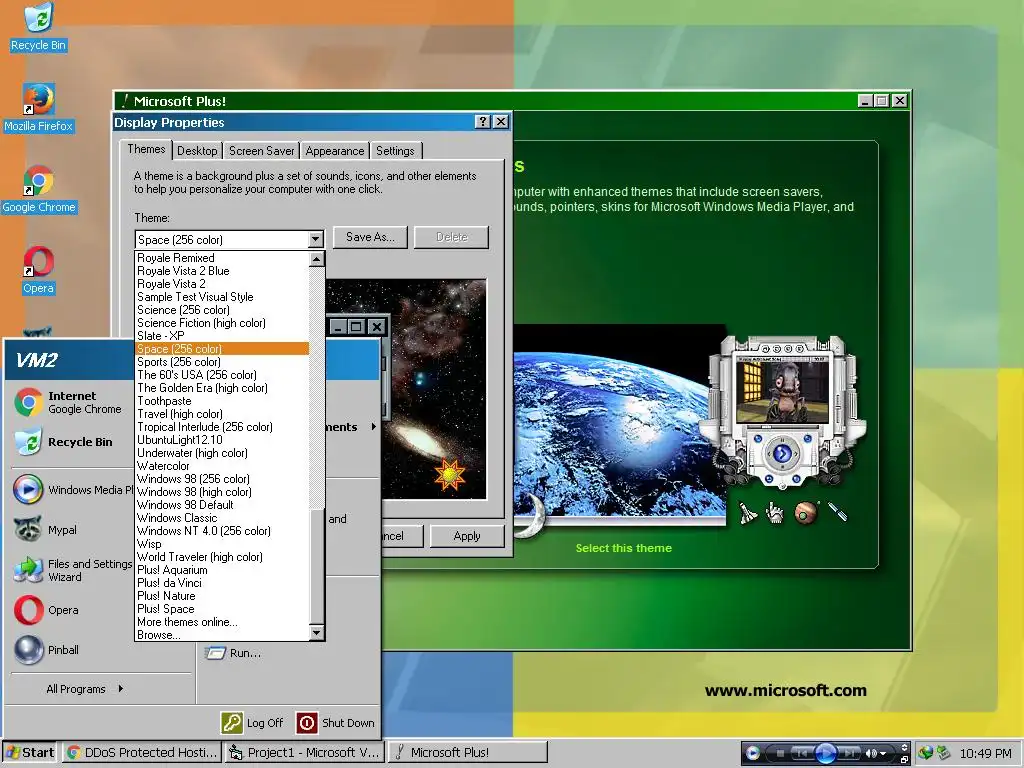The height and width of the screenshot is (768, 1024).
Task: Open the Recycle Bin desktop icon
Action: coord(38,27)
